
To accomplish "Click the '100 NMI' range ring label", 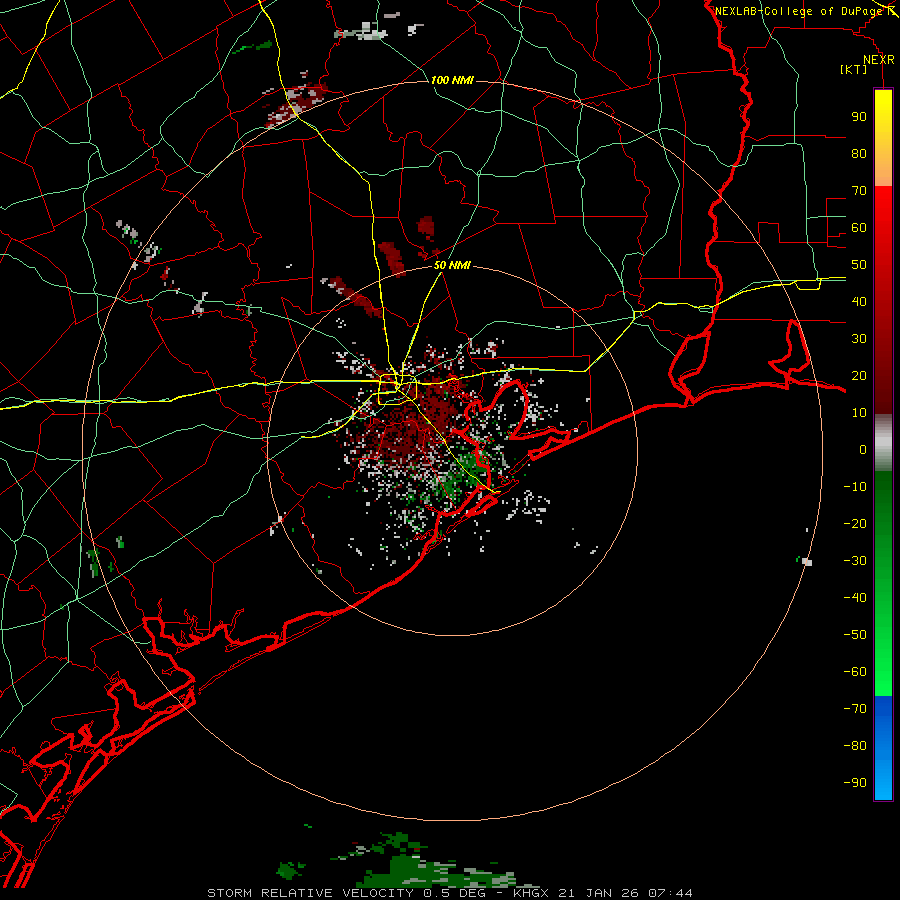I will point(452,80).
